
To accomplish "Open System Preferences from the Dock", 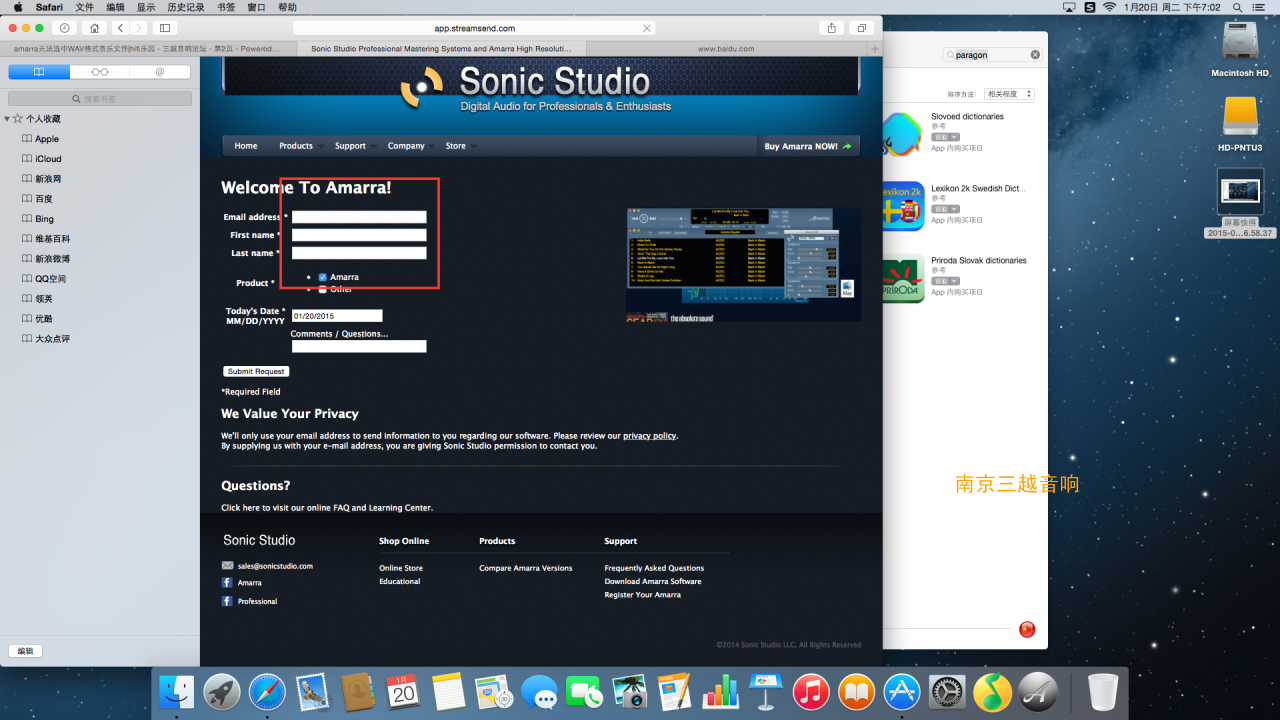I will [947, 692].
